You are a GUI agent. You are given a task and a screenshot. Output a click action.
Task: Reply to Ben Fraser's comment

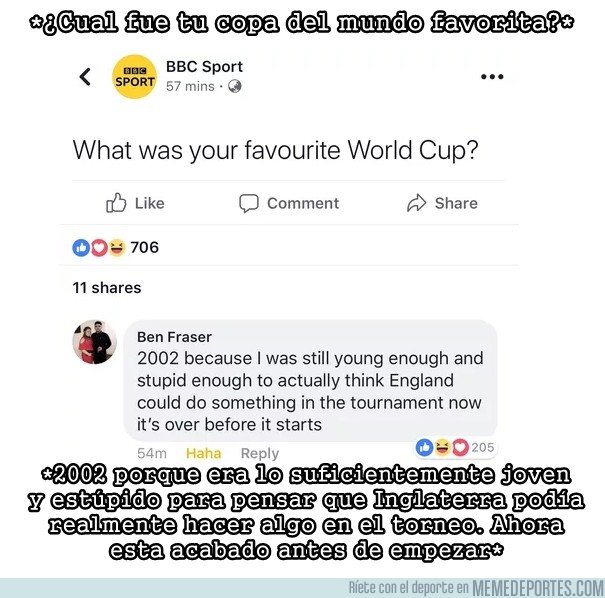click(x=260, y=453)
